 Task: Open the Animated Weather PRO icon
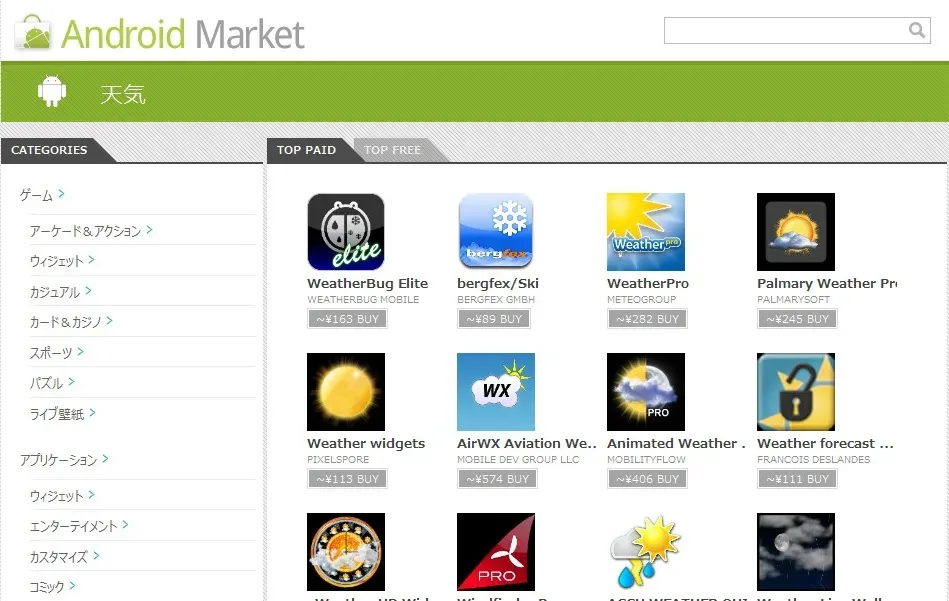click(646, 392)
